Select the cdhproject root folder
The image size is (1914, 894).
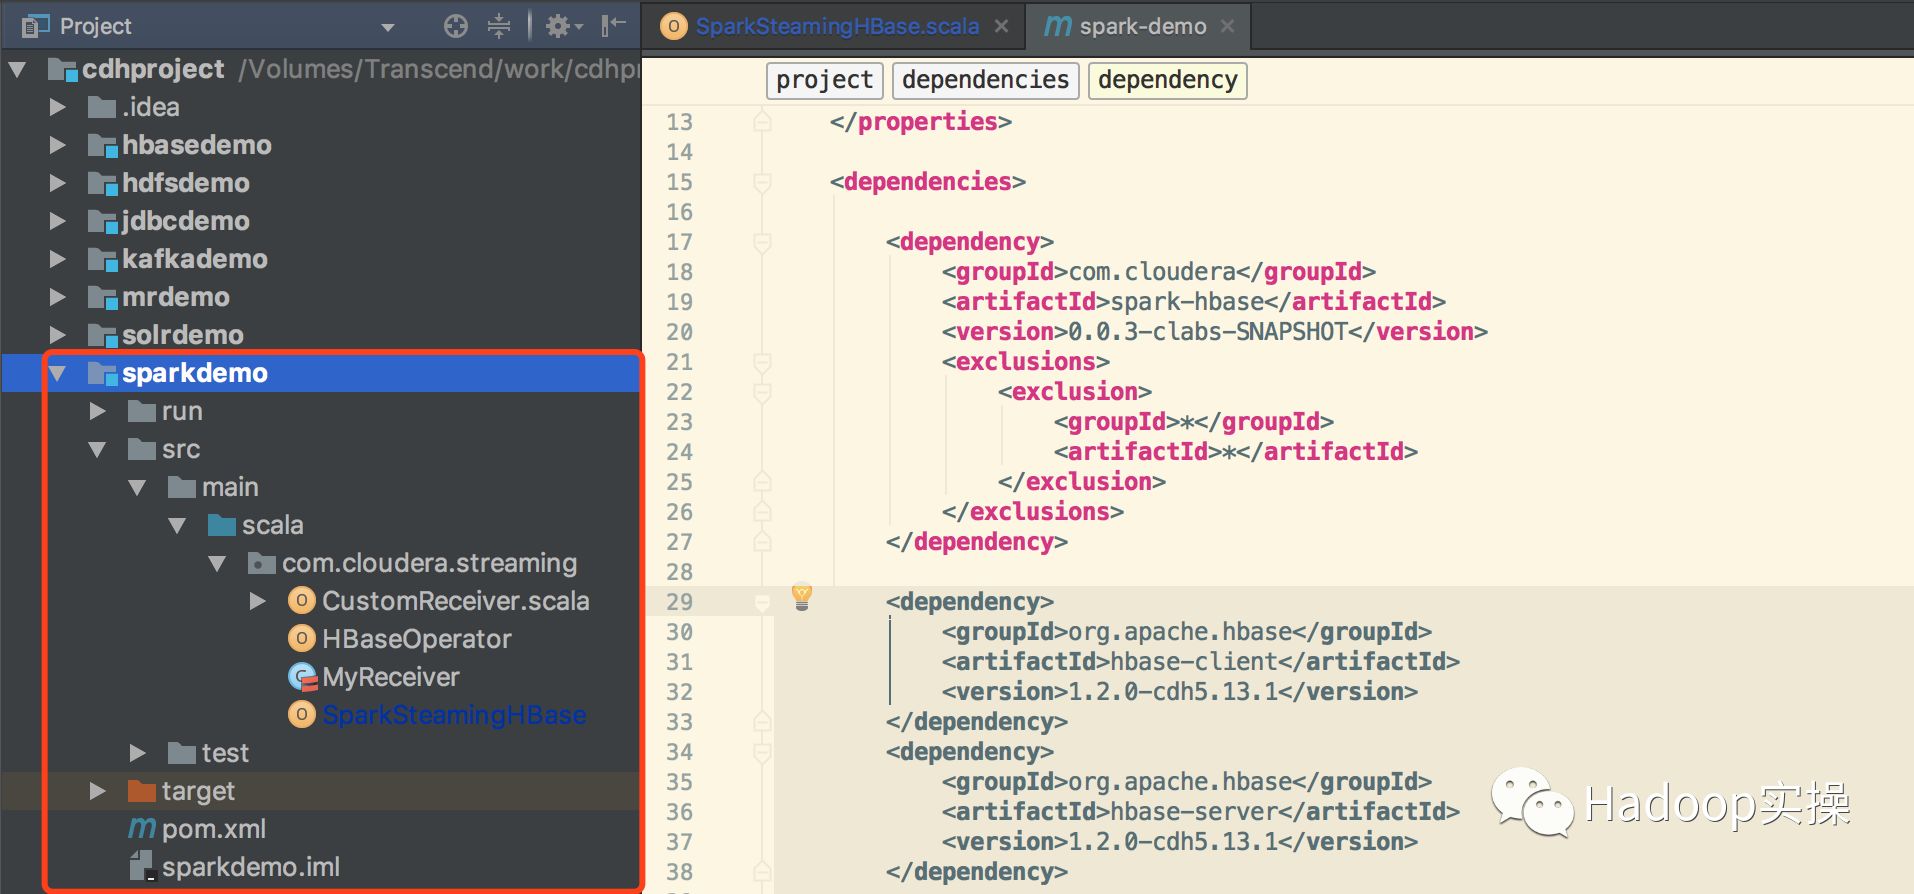153,69
